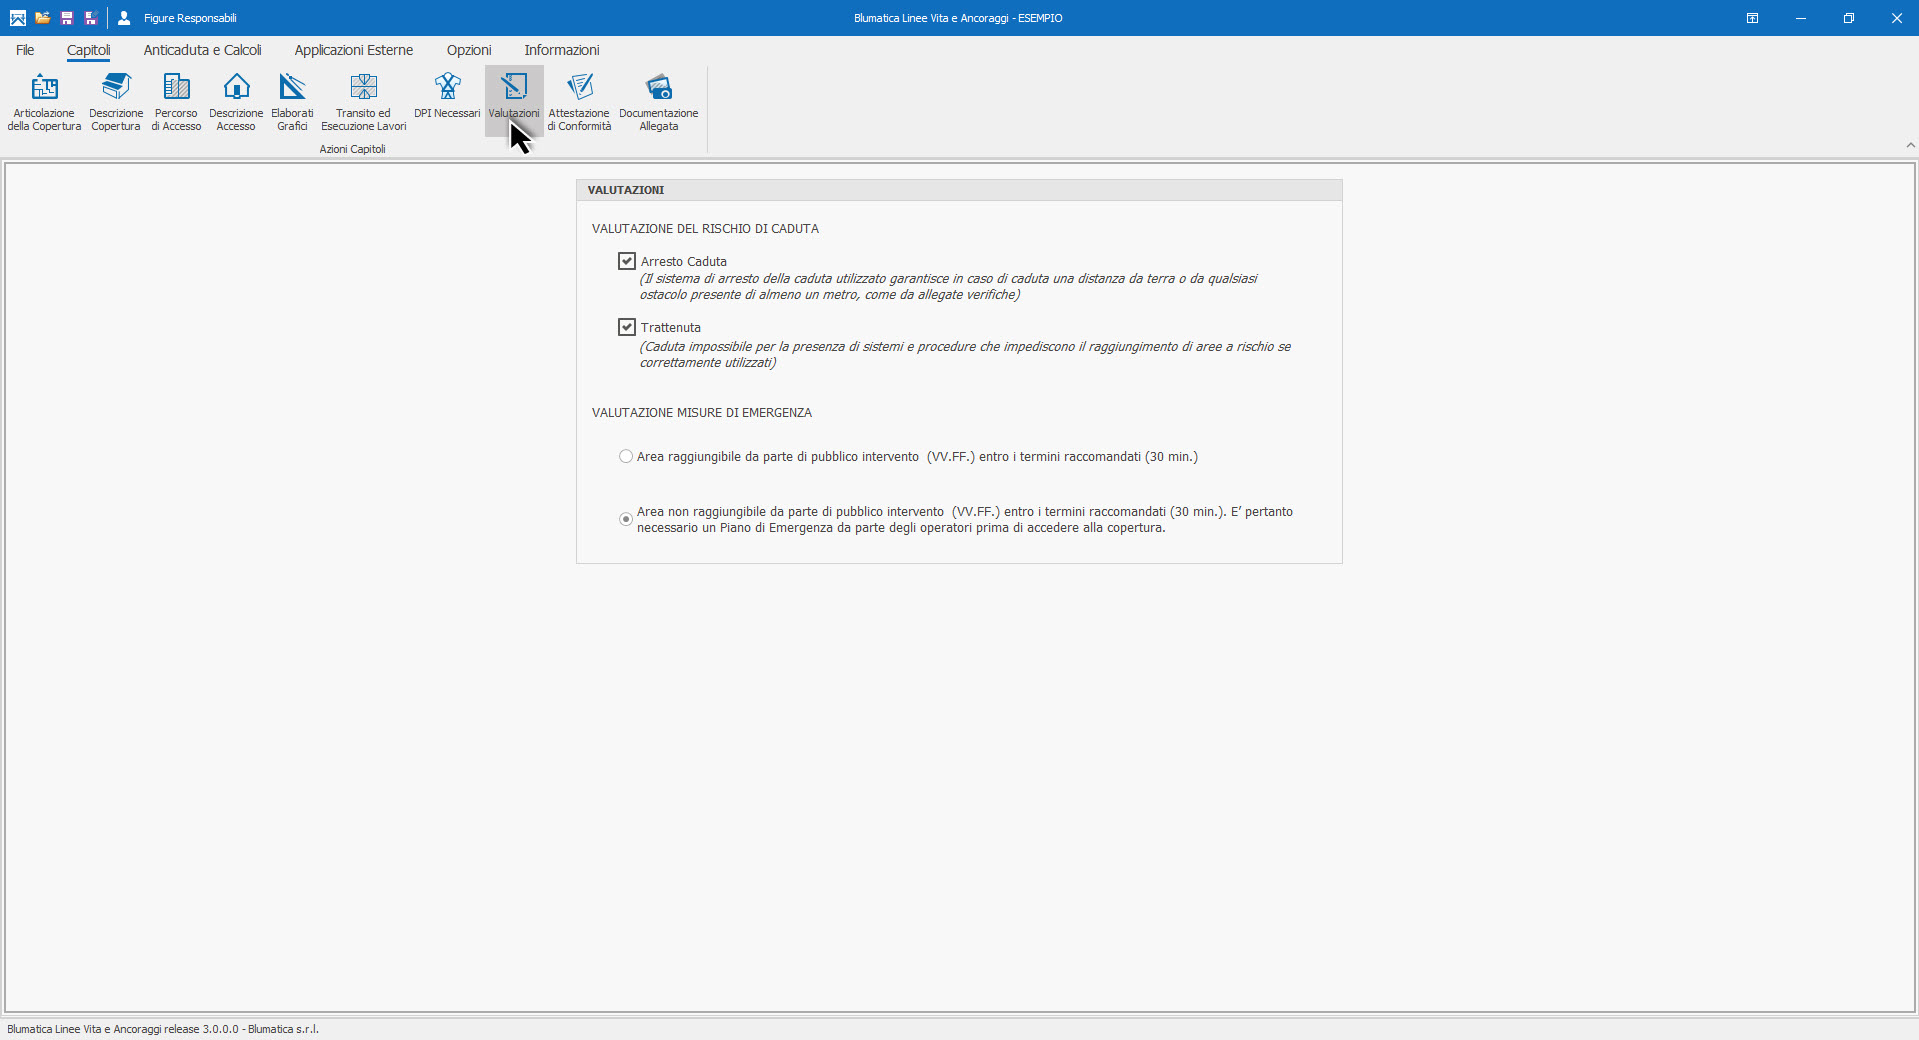The image size is (1919, 1040).
Task: Open the File menu
Action: tap(25, 50)
